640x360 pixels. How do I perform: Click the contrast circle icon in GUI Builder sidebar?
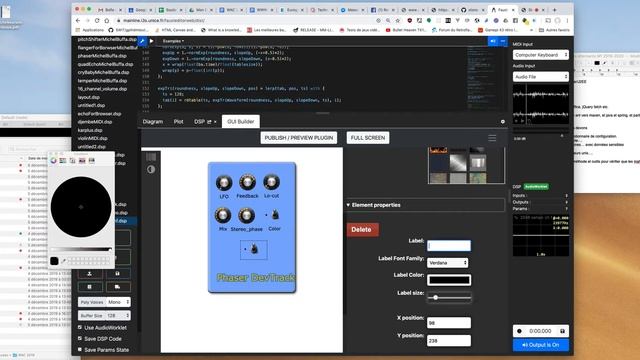pyautogui.click(x=151, y=169)
